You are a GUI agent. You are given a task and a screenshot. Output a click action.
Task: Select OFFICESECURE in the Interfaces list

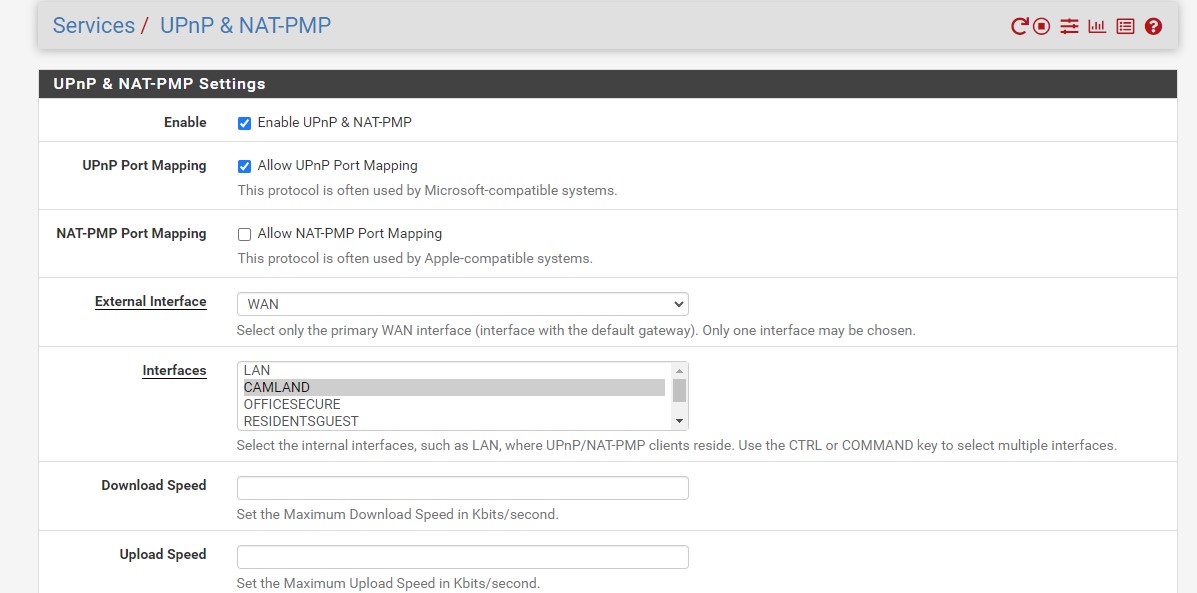454,404
